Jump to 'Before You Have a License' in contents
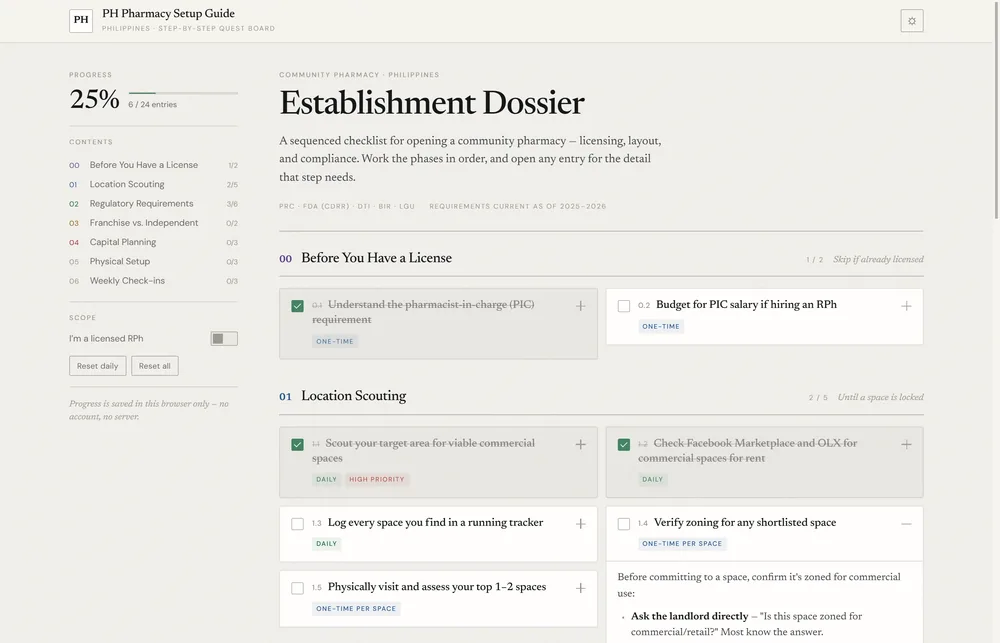Image resolution: width=1000 pixels, height=643 pixels. click(153, 165)
